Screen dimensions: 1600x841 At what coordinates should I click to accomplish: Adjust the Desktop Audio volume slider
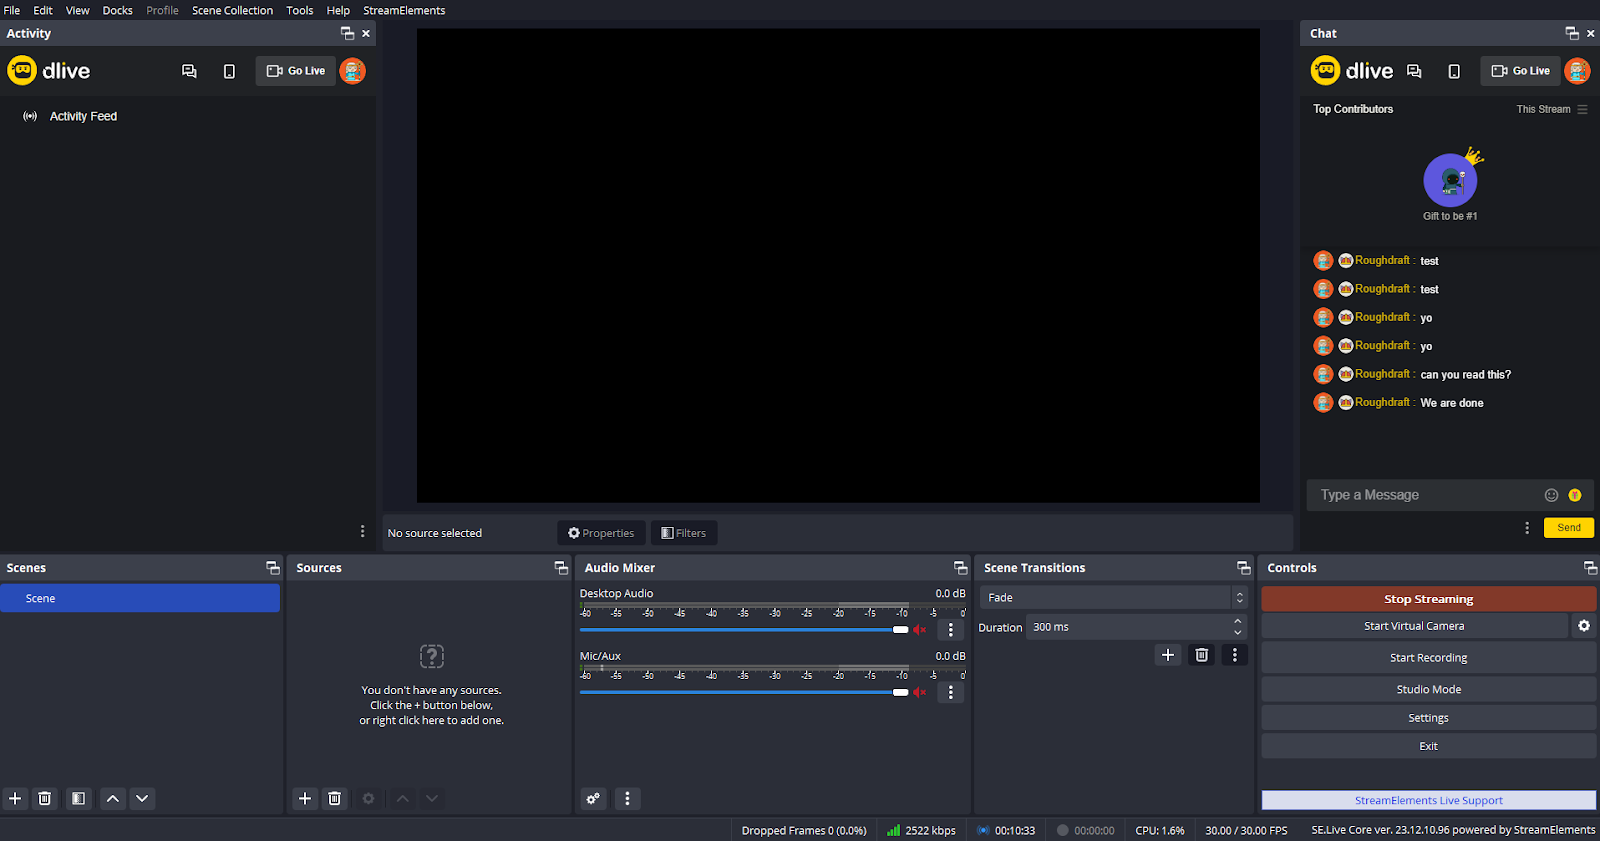[900, 630]
